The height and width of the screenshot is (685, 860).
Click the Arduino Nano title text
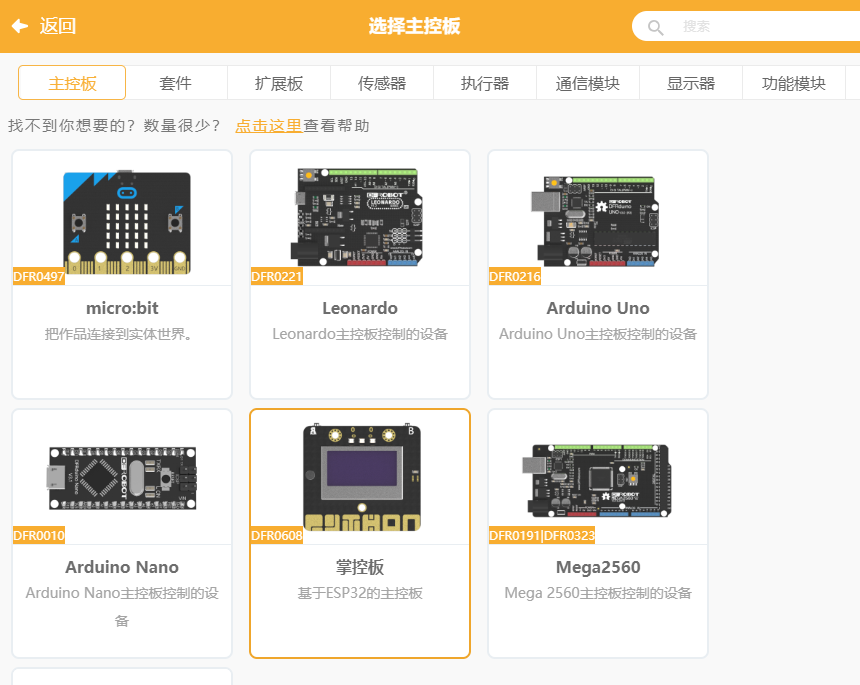122,567
